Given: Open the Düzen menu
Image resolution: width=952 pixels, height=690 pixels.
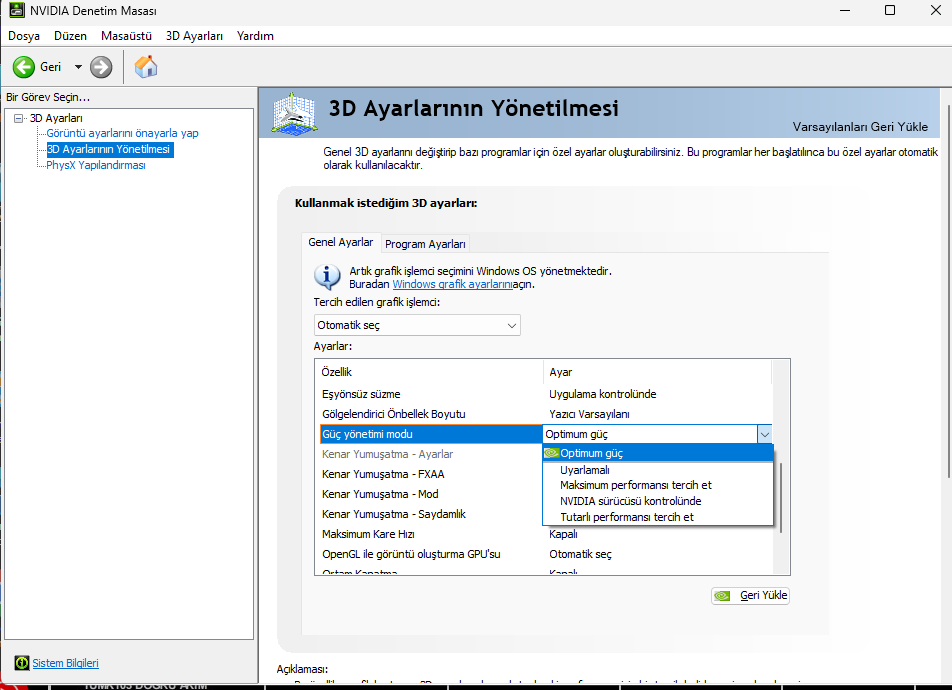Looking at the screenshot, I should coord(70,36).
